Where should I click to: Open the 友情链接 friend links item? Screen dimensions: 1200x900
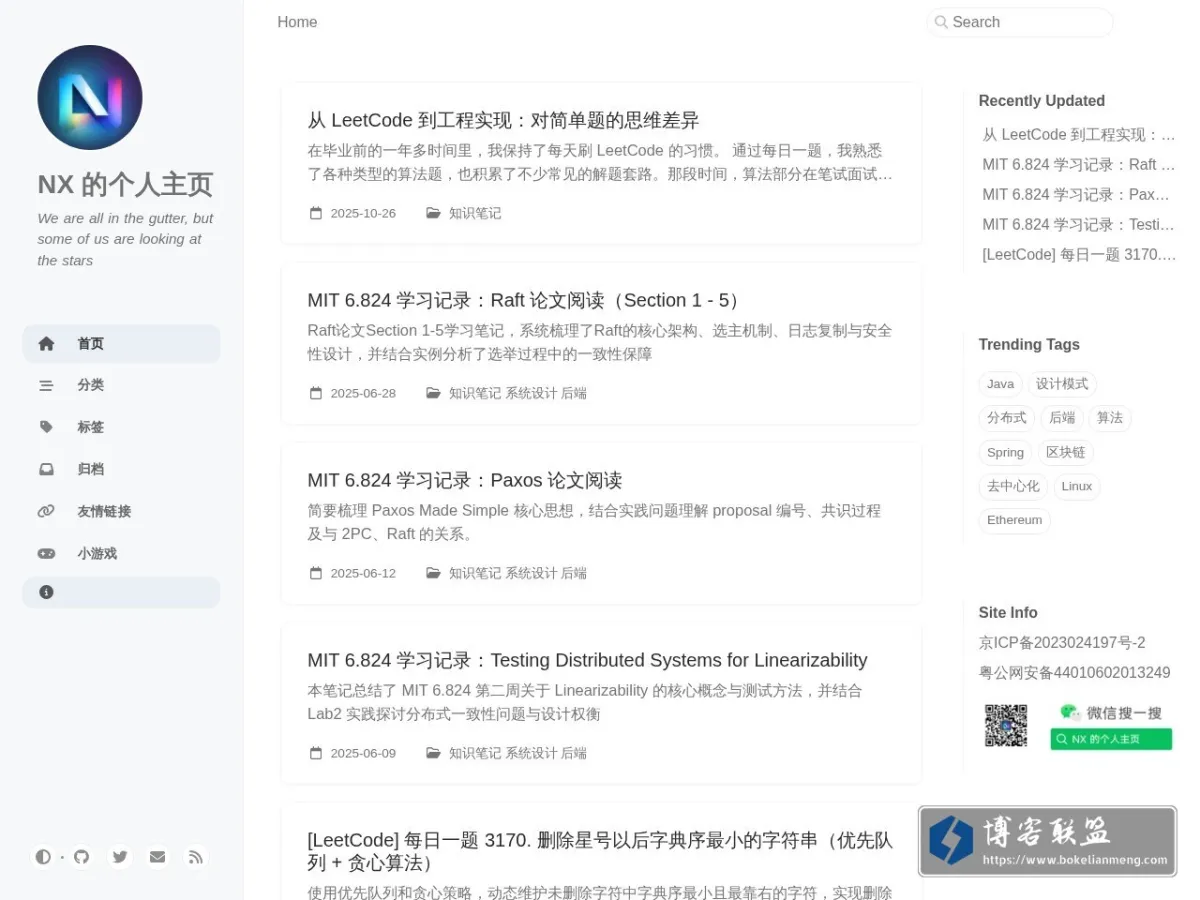tap(121, 512)
